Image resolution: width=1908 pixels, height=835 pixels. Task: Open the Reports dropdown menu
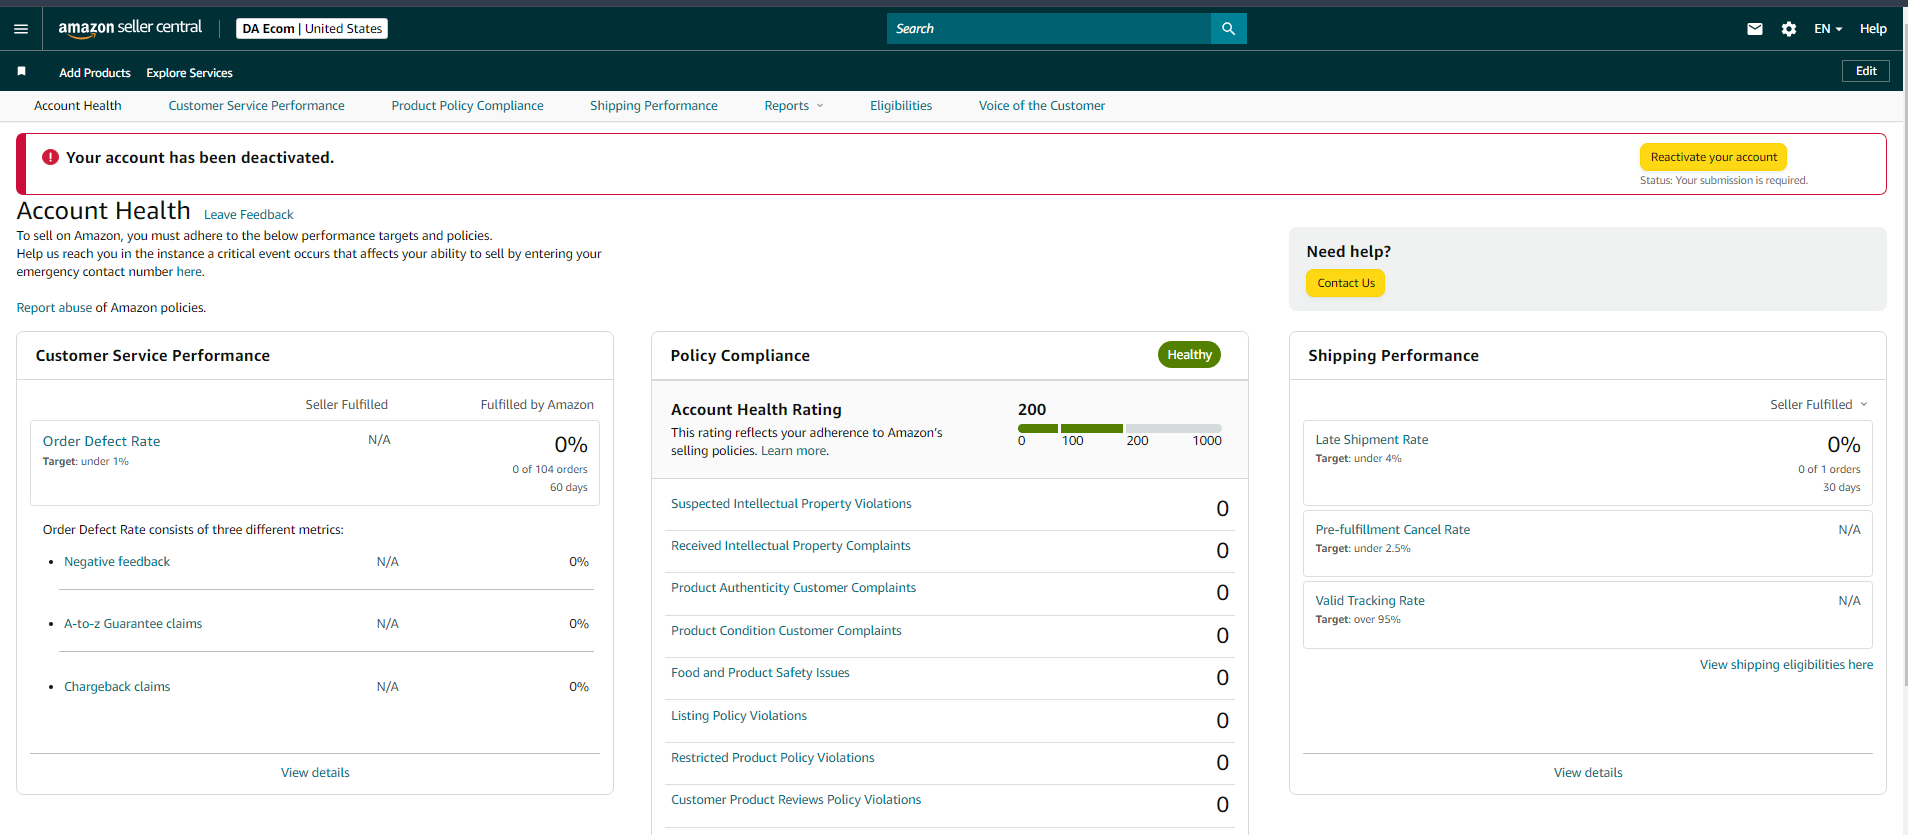coord(794,106)
